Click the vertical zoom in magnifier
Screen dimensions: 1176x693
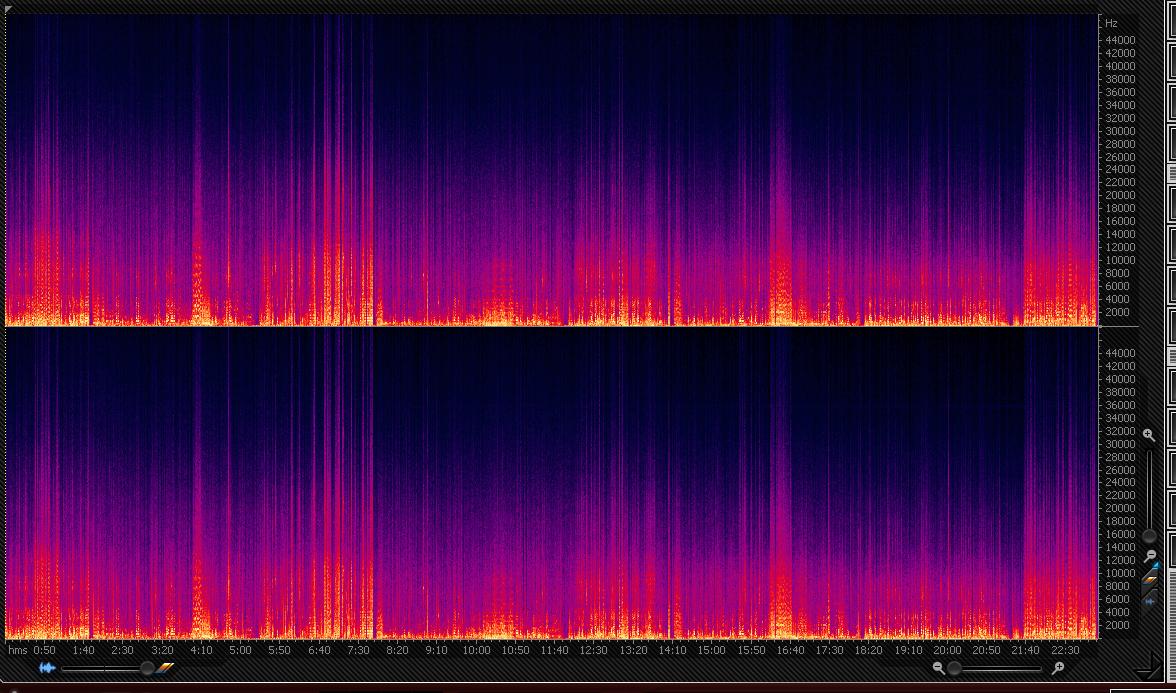[x=1149, y=436]
